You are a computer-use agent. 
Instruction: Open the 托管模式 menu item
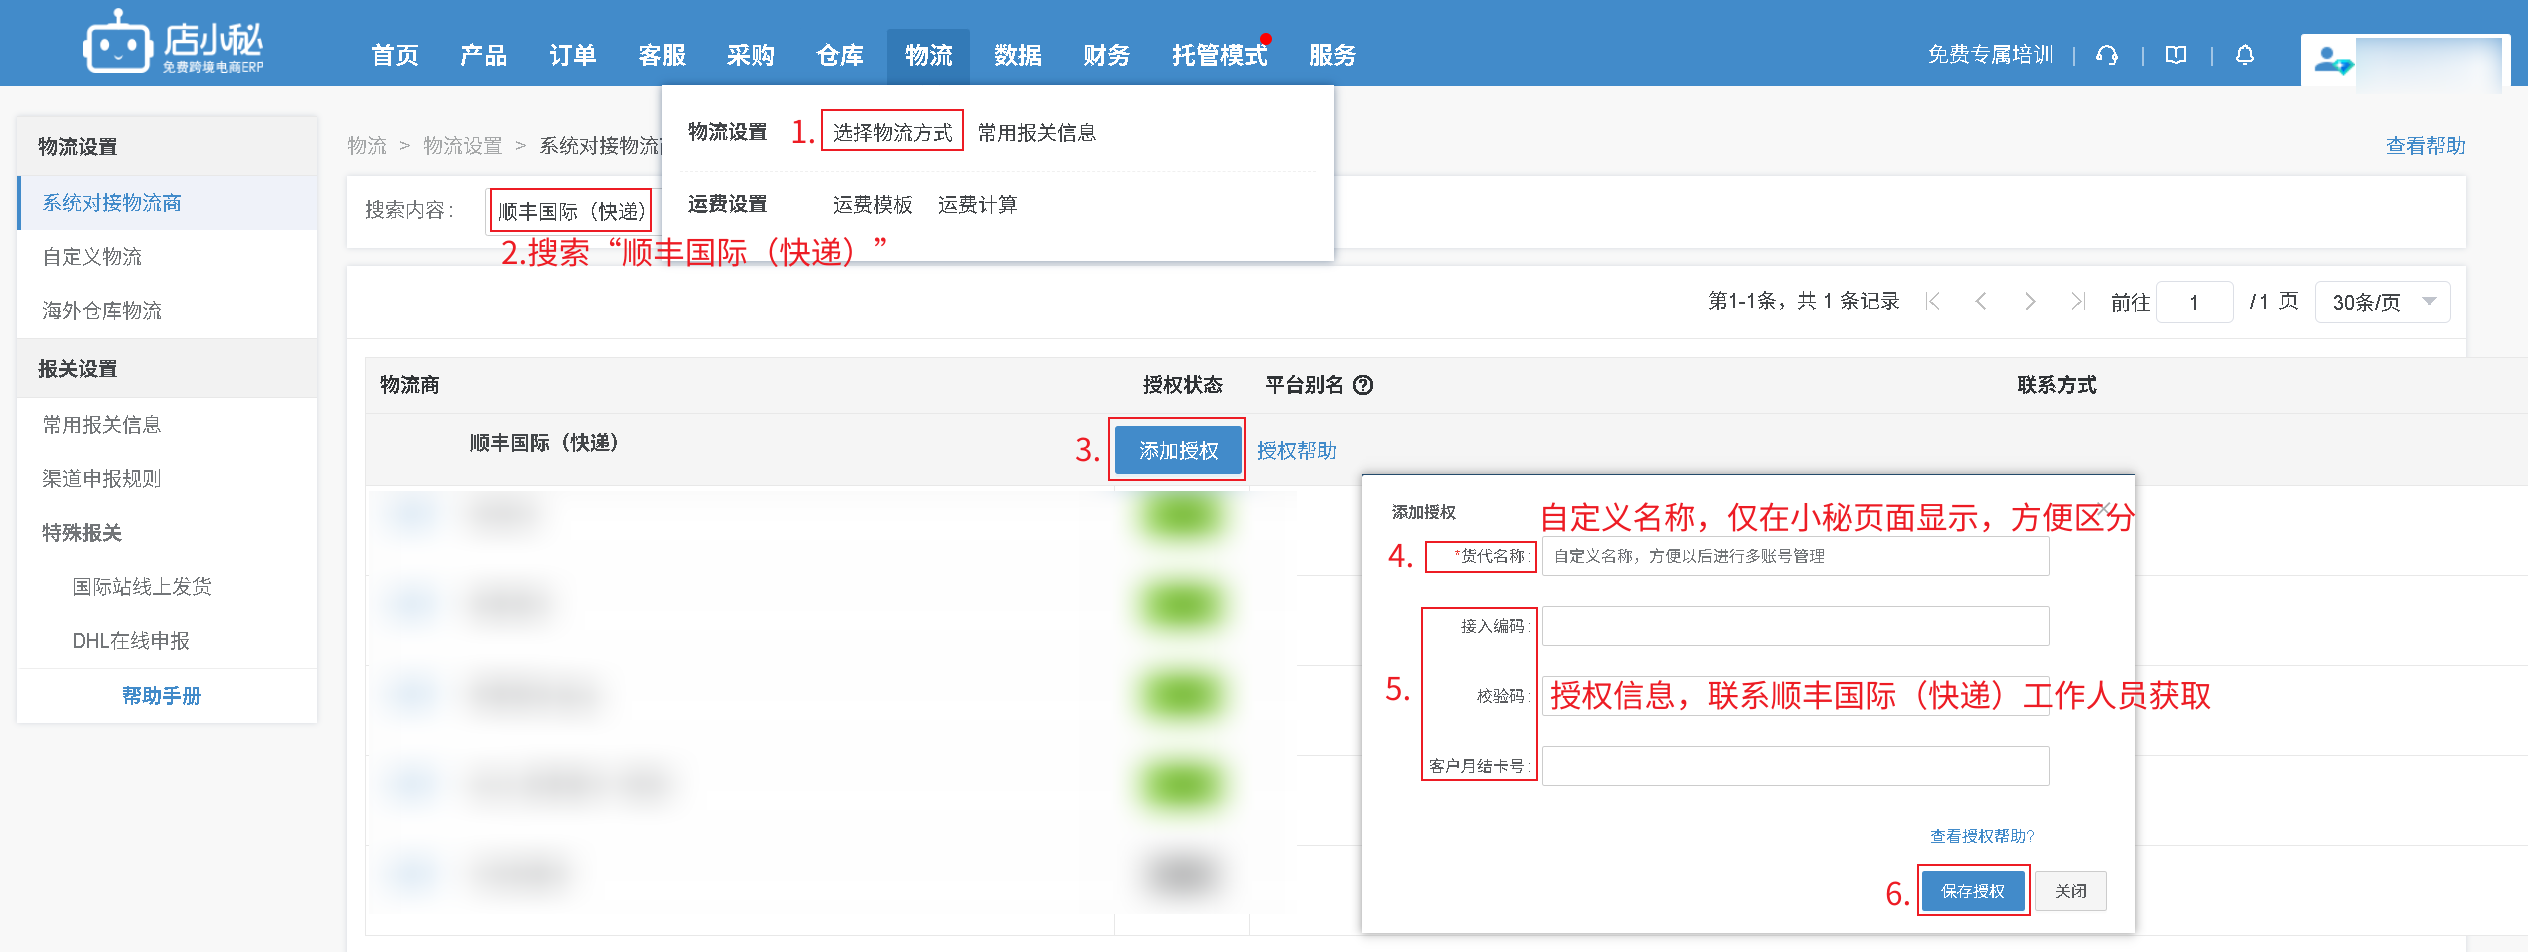click(1219, 55)
